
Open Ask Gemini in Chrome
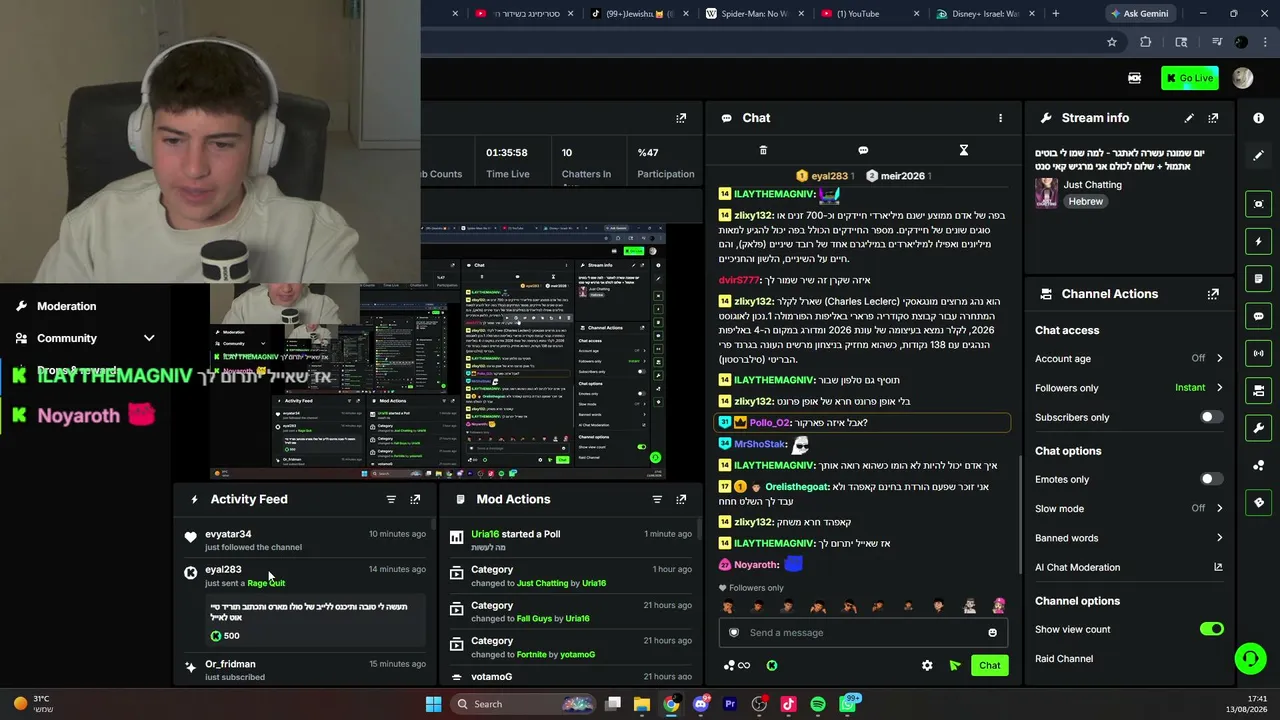coord(1138,14)
